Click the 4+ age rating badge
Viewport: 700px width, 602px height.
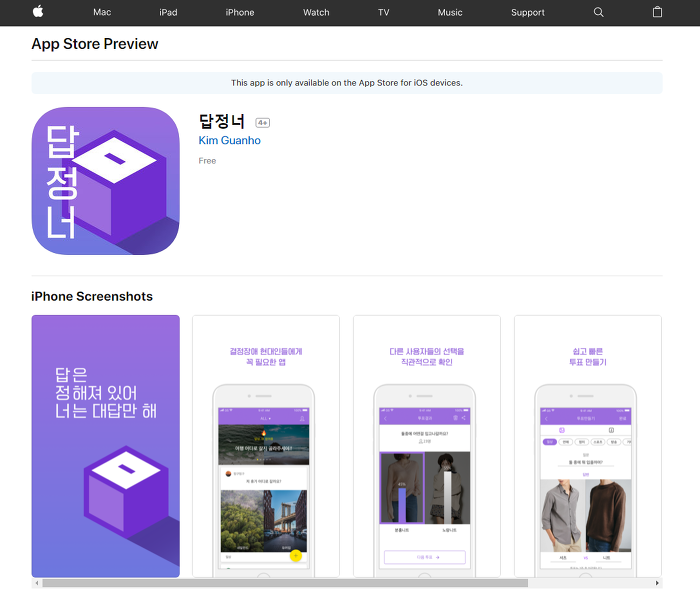point(262,122)
